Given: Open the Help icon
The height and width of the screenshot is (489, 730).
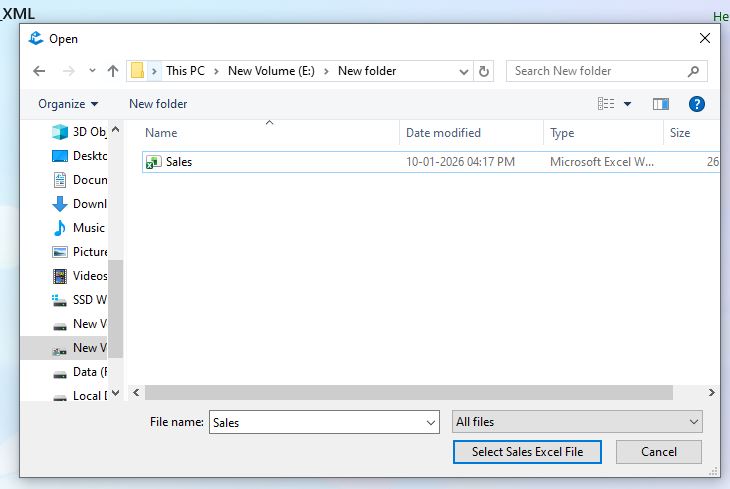Looking at the screenshot, I should click(696, 104).
